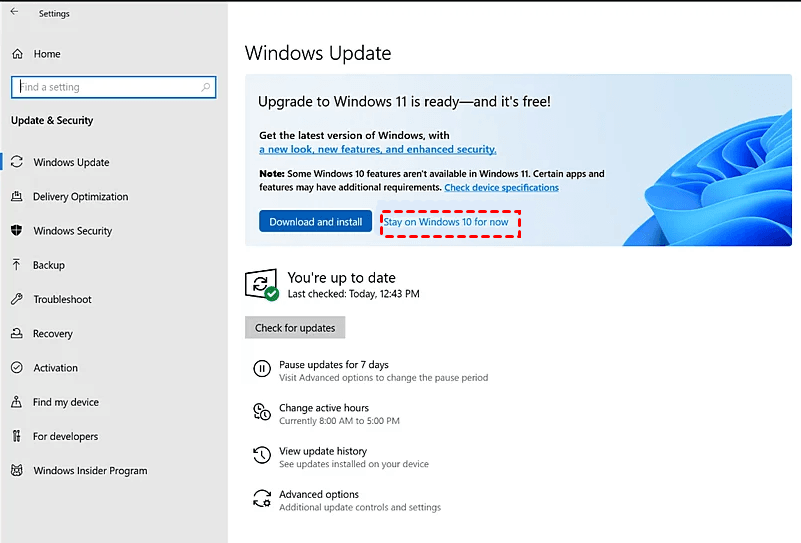The width and height of the screenshot is (801, 543).
Task: Click the Windows Update sync icon in sidebar
Action: [17, 162]
